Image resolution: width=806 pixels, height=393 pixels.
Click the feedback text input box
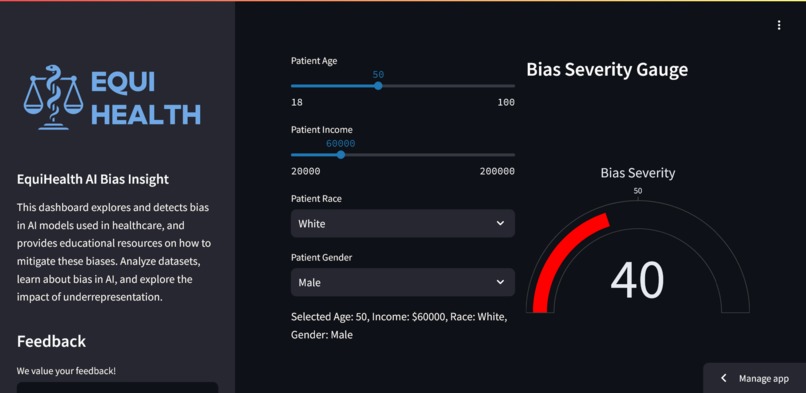tap(118, 387)
